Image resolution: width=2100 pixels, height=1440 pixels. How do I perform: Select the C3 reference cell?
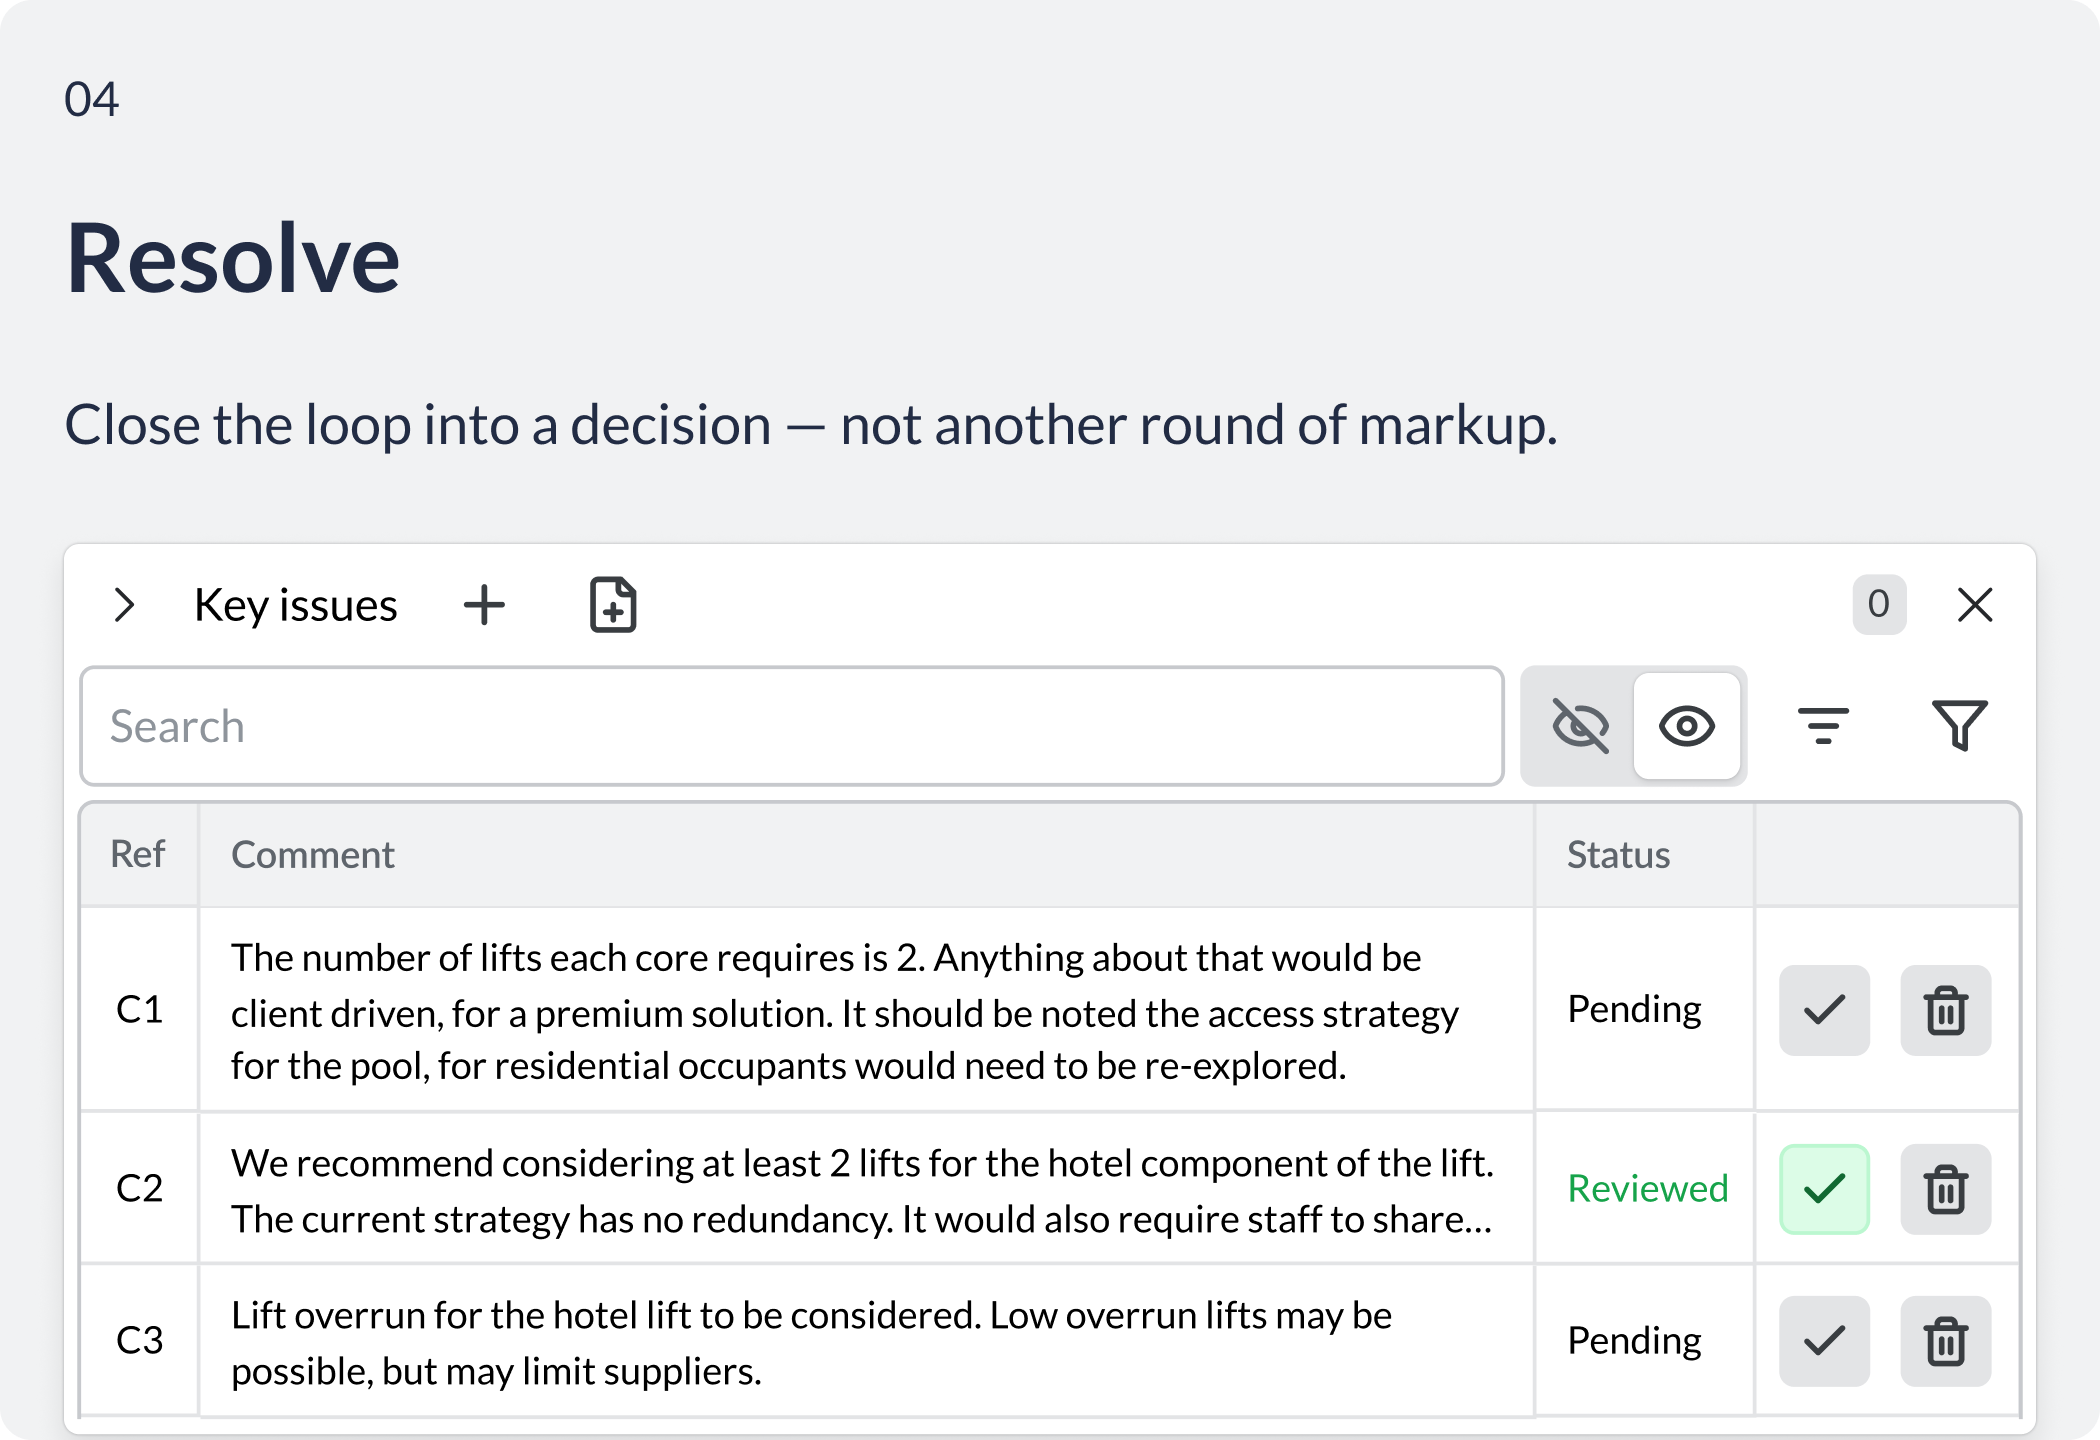(139, 1340)
